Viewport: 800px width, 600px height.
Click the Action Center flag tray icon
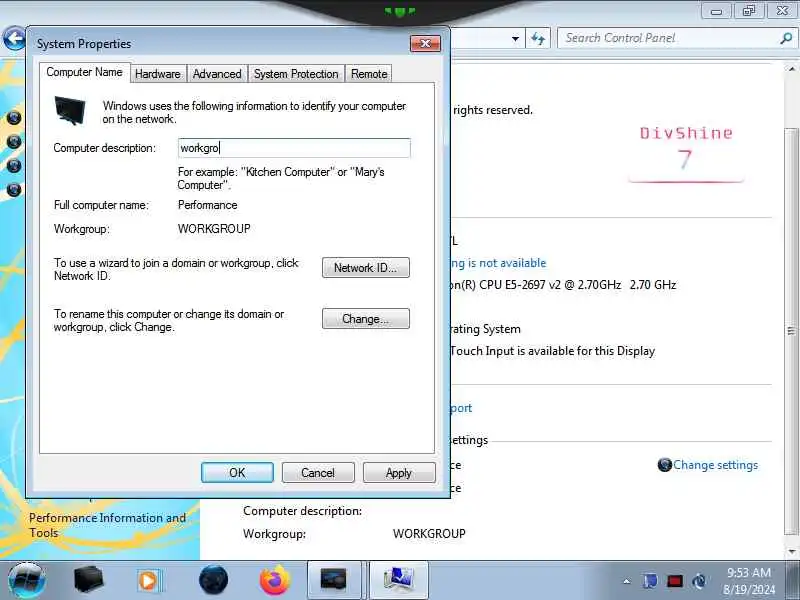coord(650,581)
